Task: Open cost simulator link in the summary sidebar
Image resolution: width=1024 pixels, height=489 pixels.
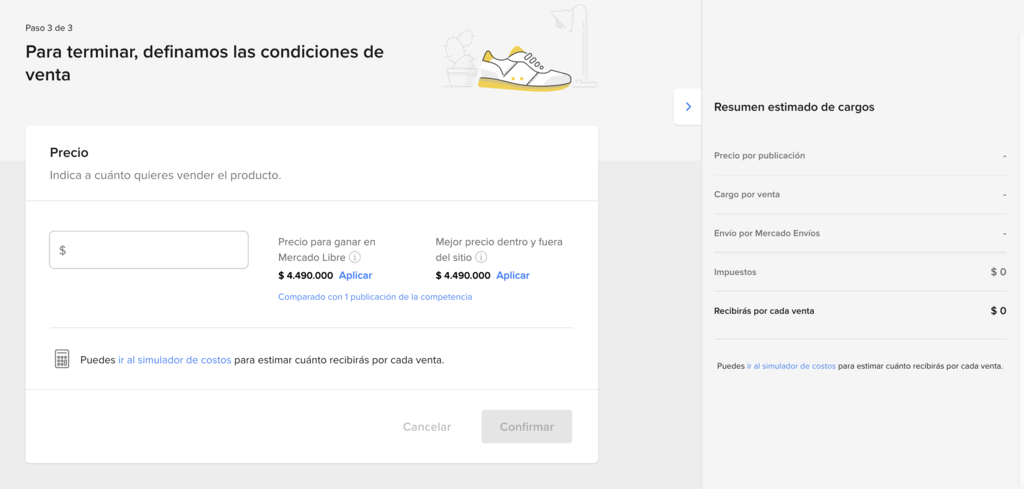Action: (x=791, y=366)
